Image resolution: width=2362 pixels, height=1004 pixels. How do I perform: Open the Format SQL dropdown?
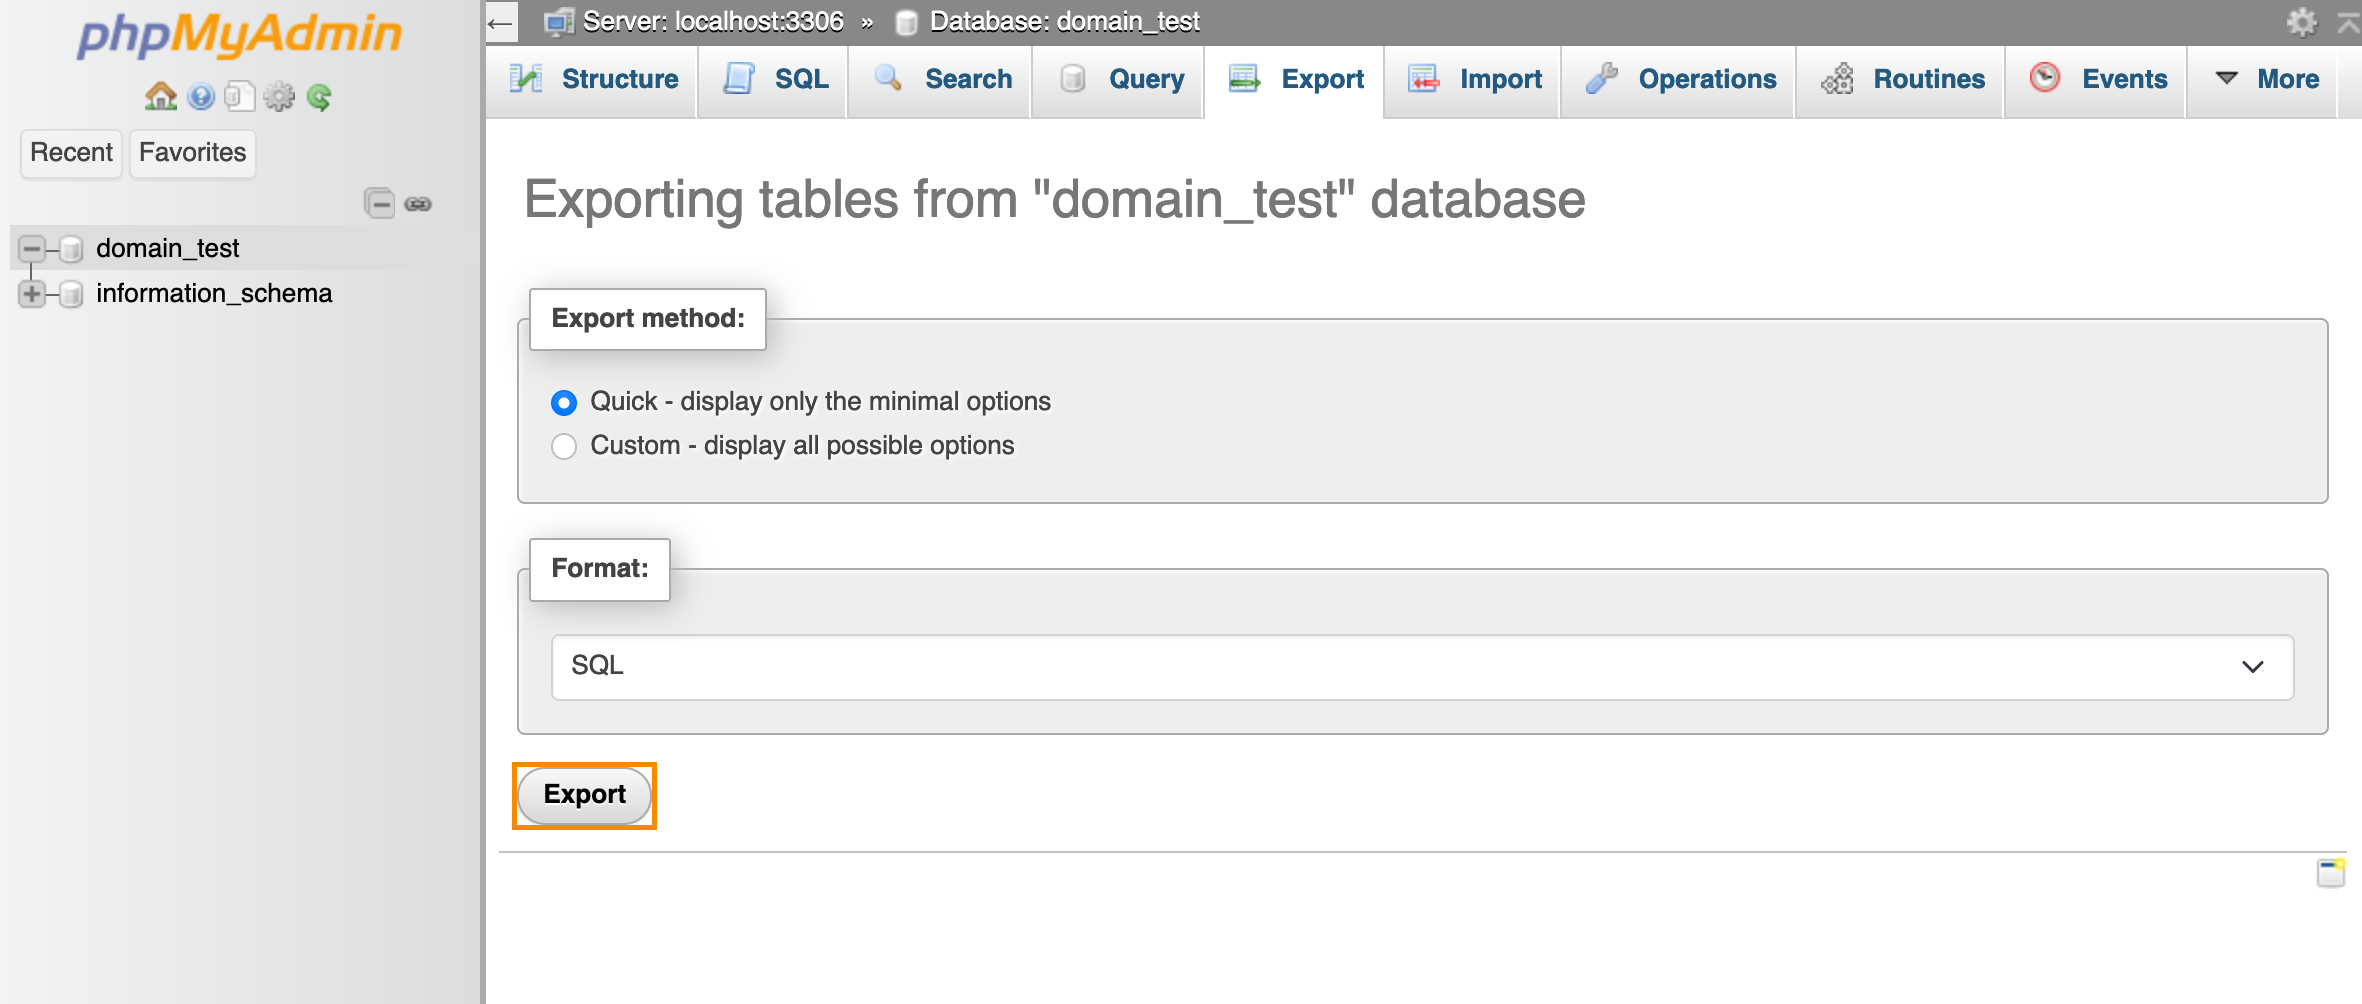coord(1422,667)
